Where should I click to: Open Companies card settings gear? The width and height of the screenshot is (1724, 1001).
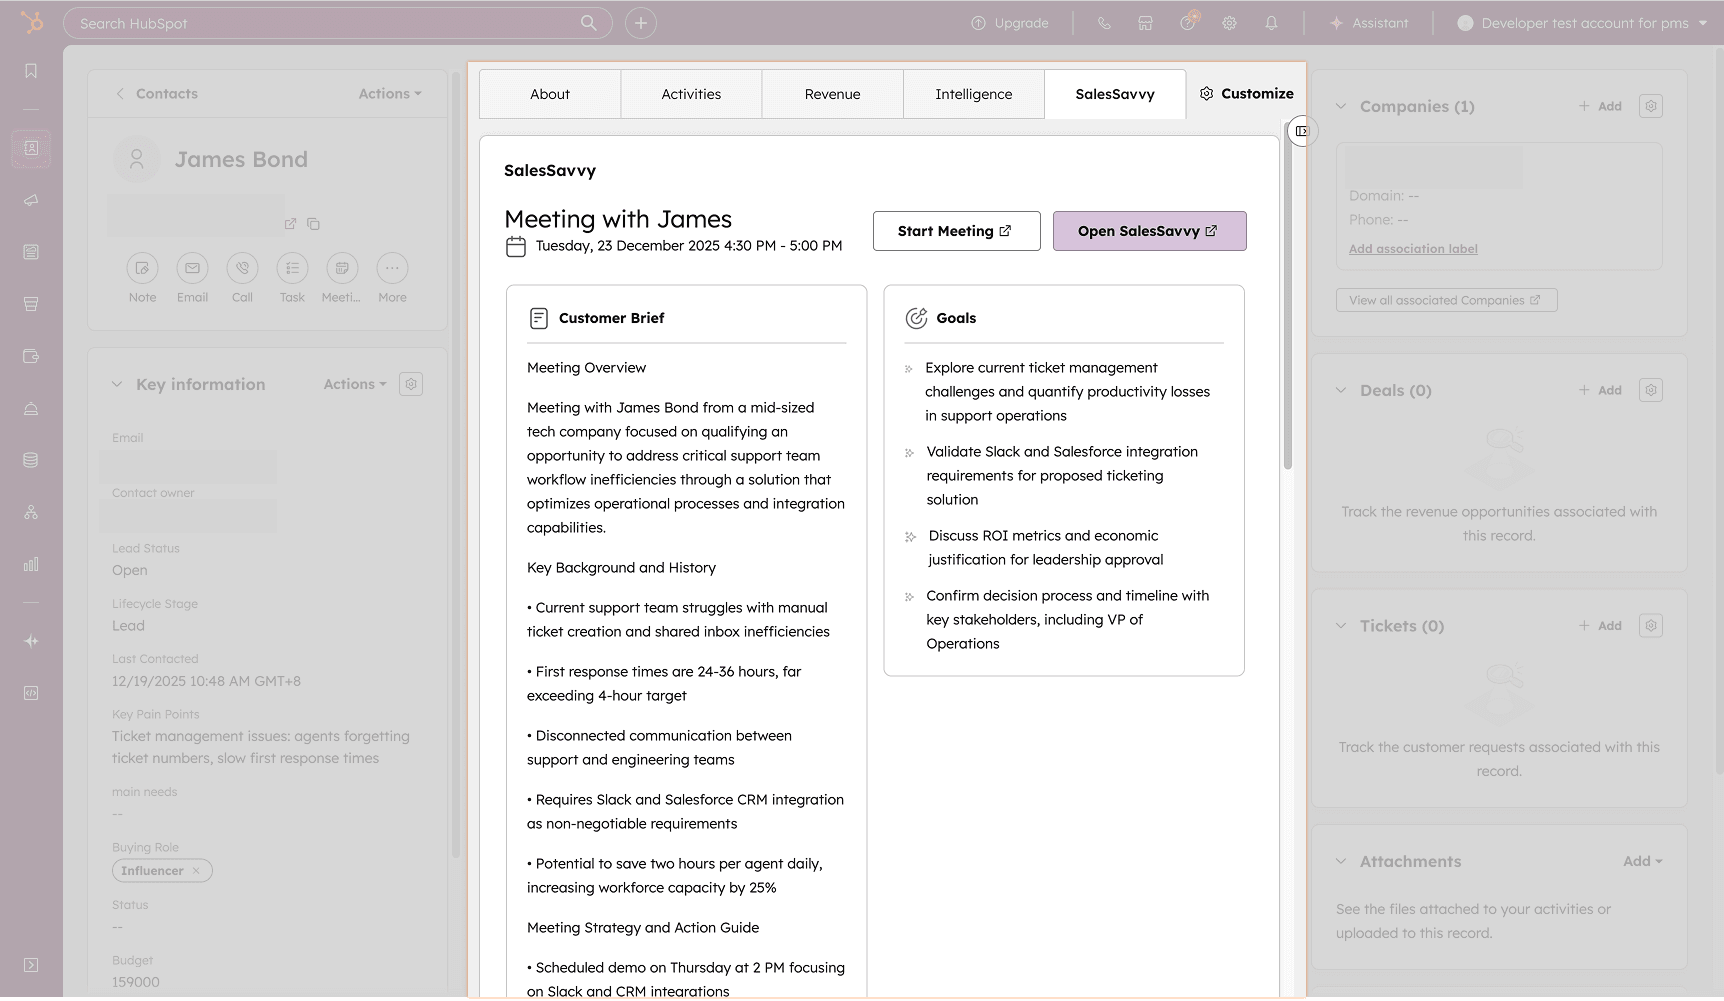(1651, 106)
